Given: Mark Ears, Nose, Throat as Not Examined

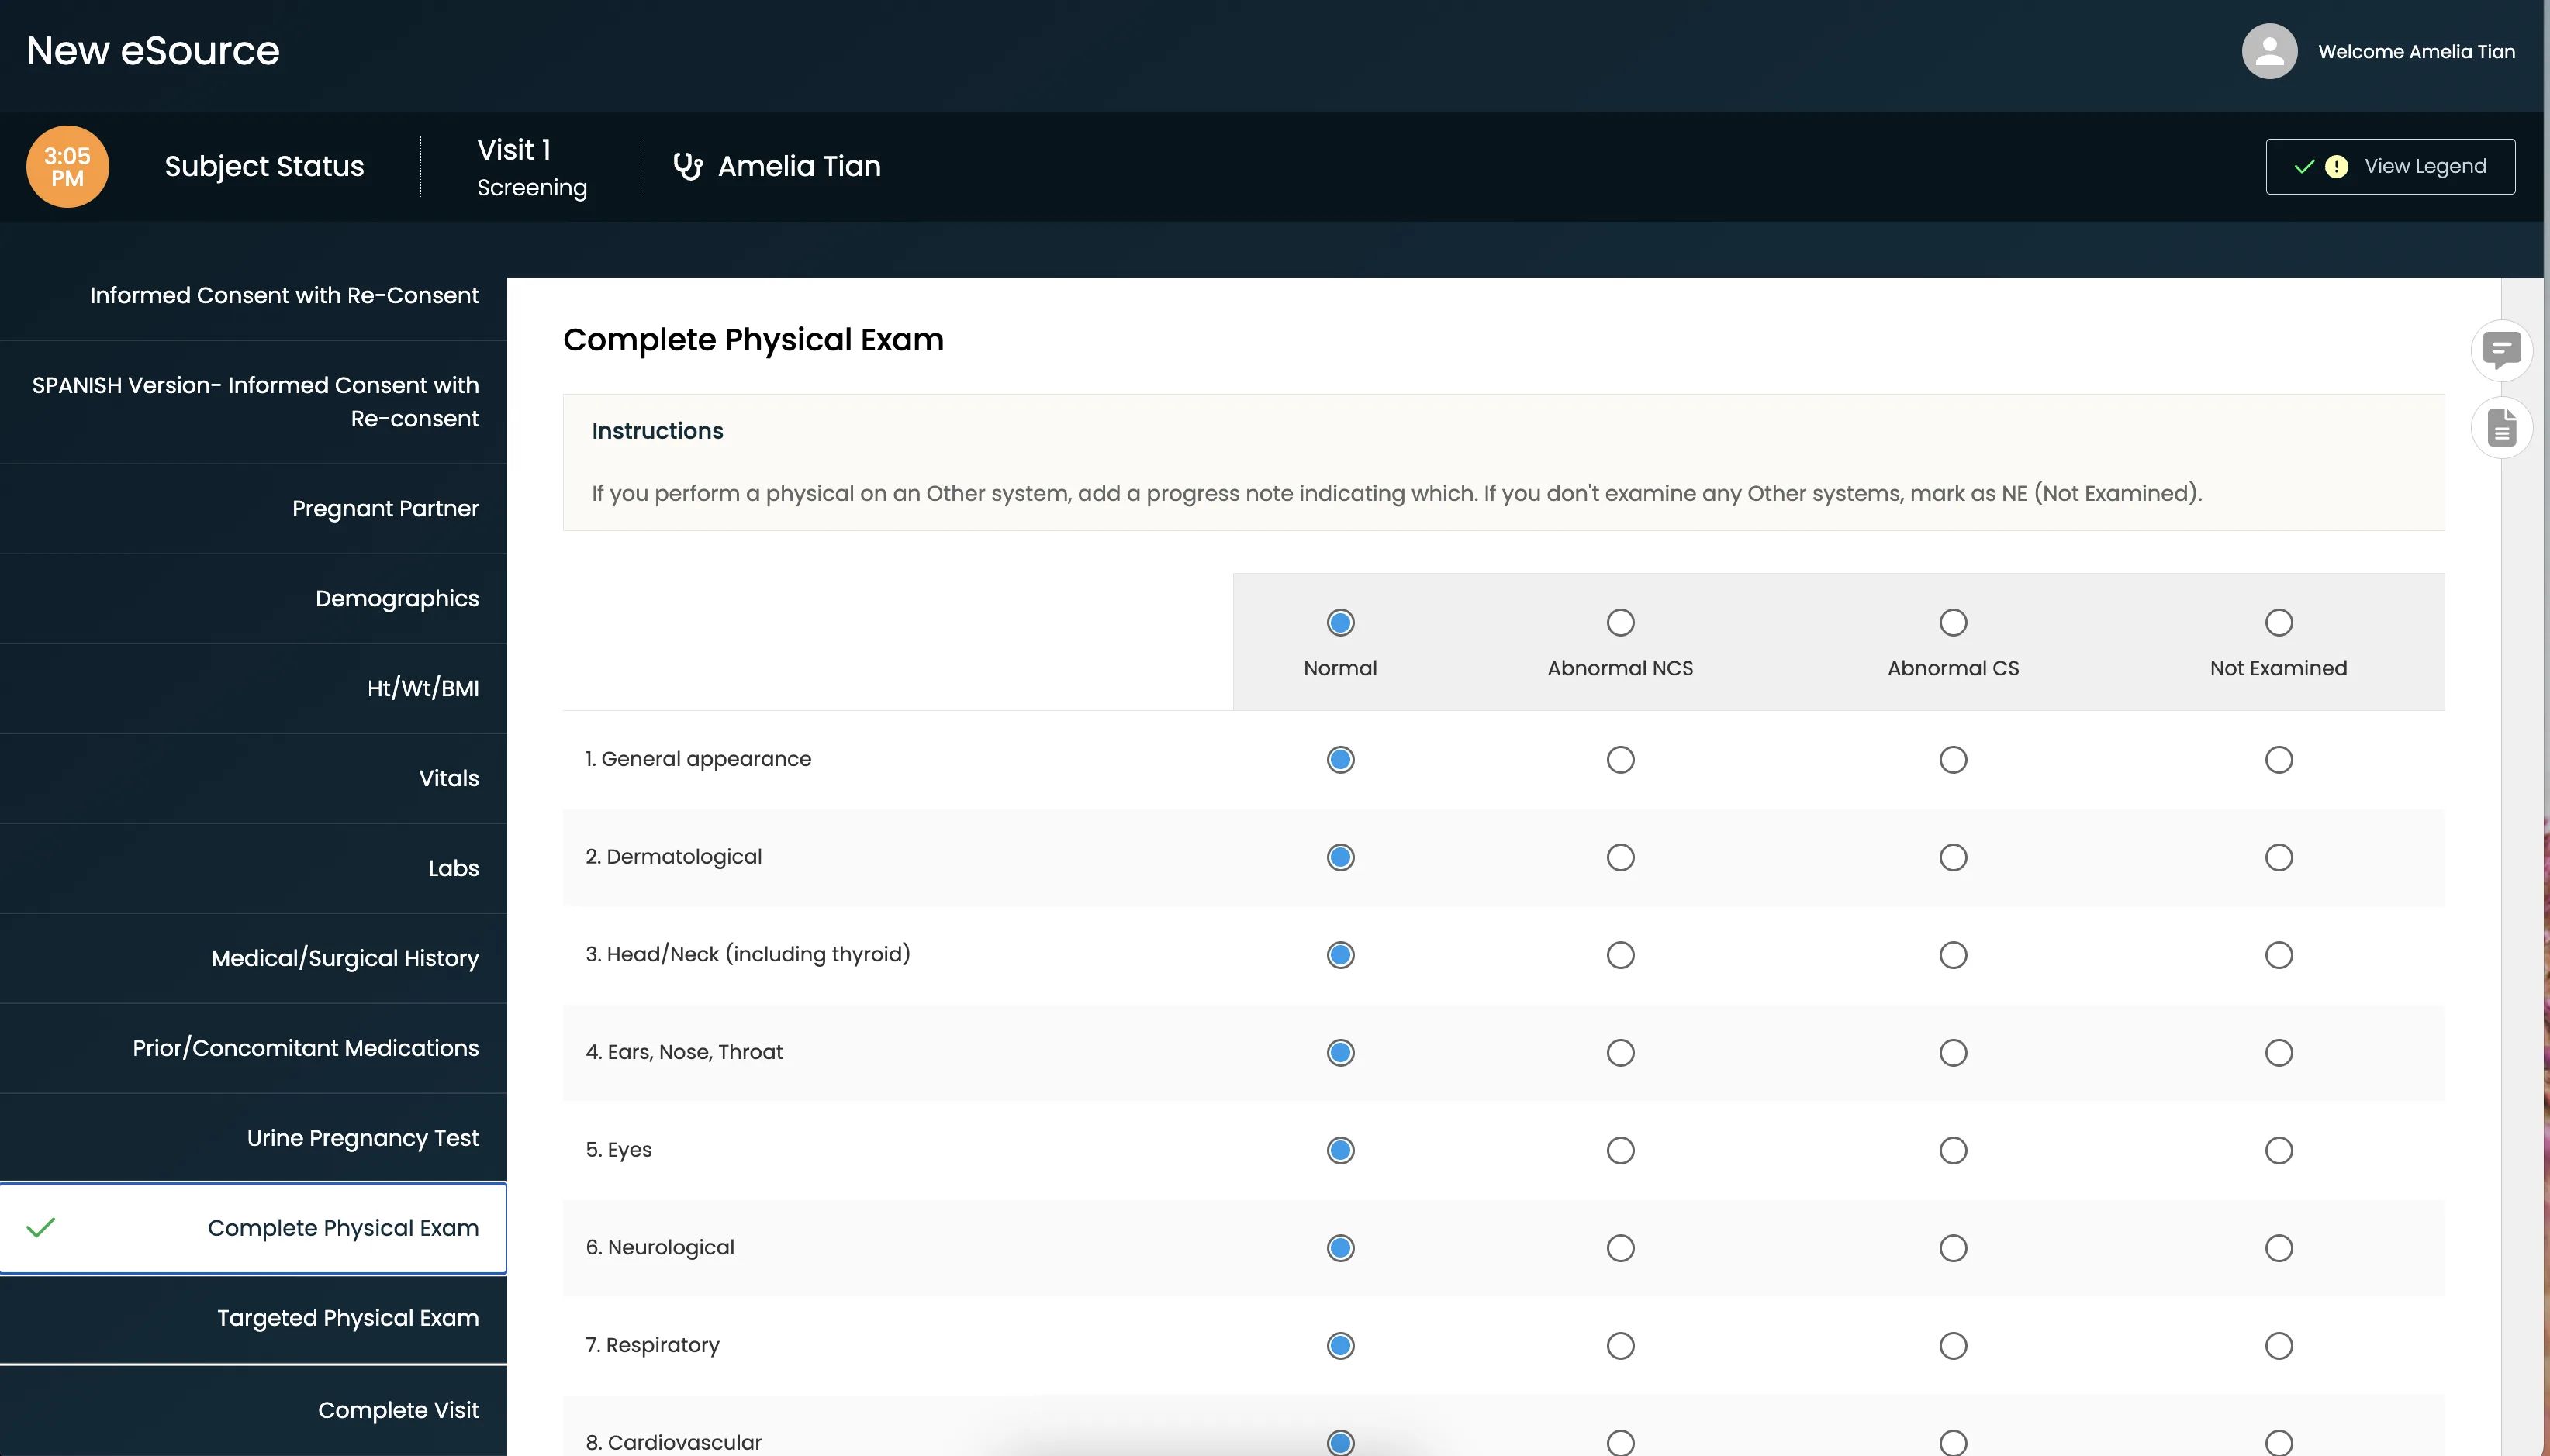Looking at the screenshot, I should [x=2278, y=1053].
